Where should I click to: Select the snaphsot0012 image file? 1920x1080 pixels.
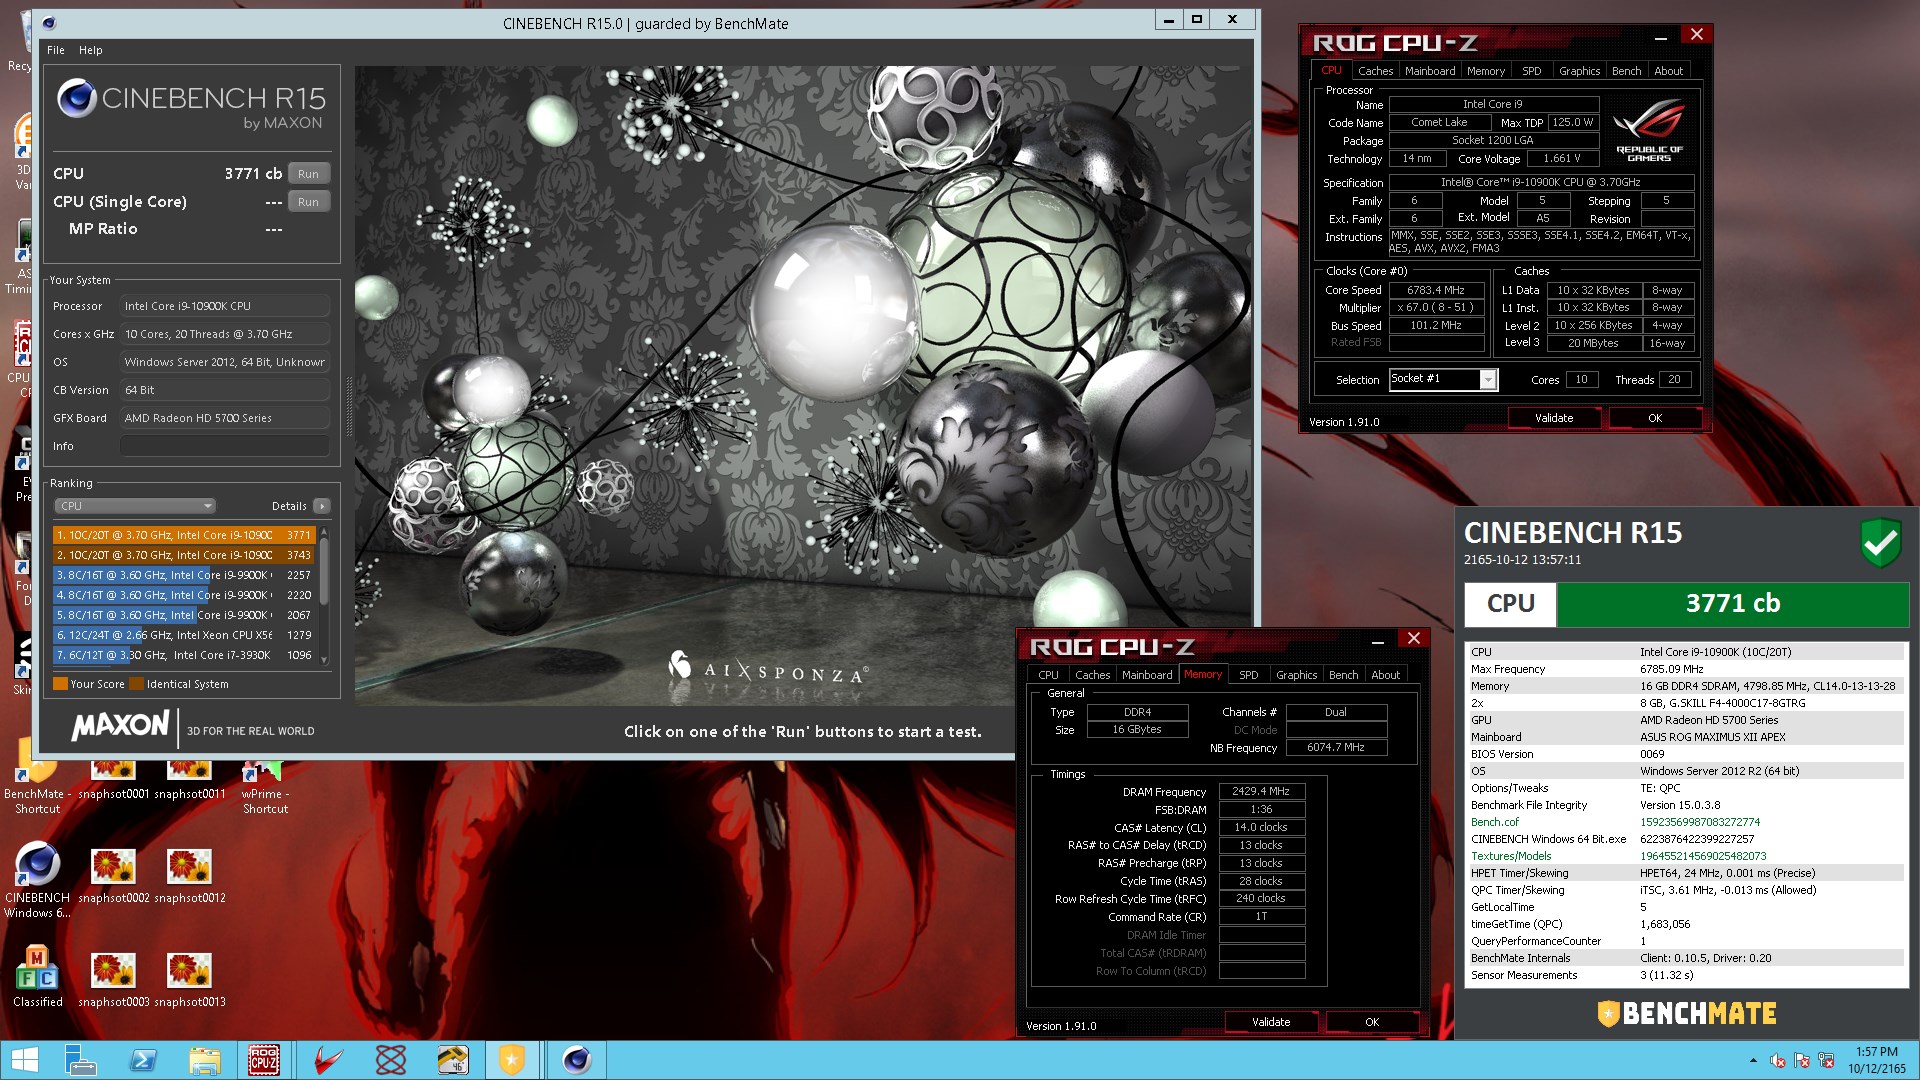click(x=189, y=876)
